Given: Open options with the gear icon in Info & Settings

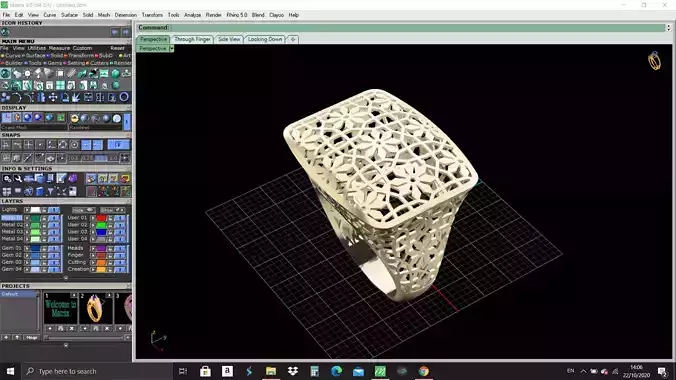Looking at the screenshot, I should pyautogui.click(x=7, y=178).
